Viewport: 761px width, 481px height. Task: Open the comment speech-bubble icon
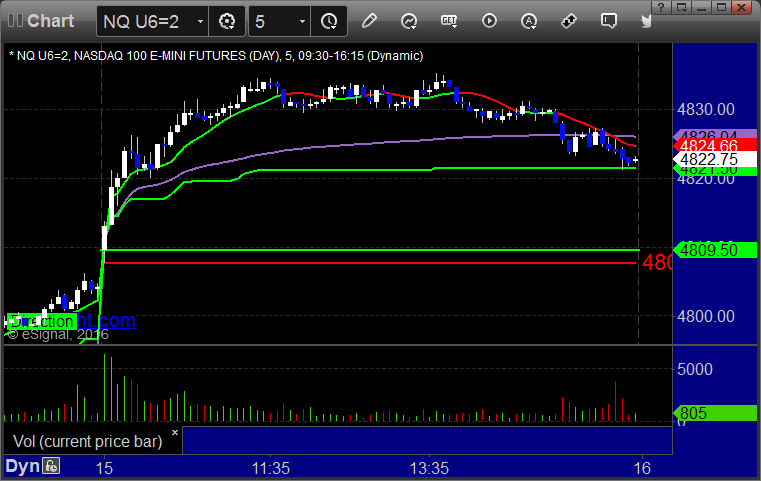pyautogui.click(x=609, y=21)
